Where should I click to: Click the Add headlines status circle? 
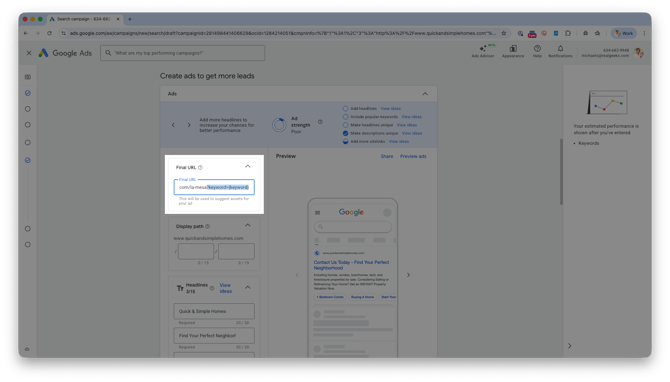click(345, 109)
